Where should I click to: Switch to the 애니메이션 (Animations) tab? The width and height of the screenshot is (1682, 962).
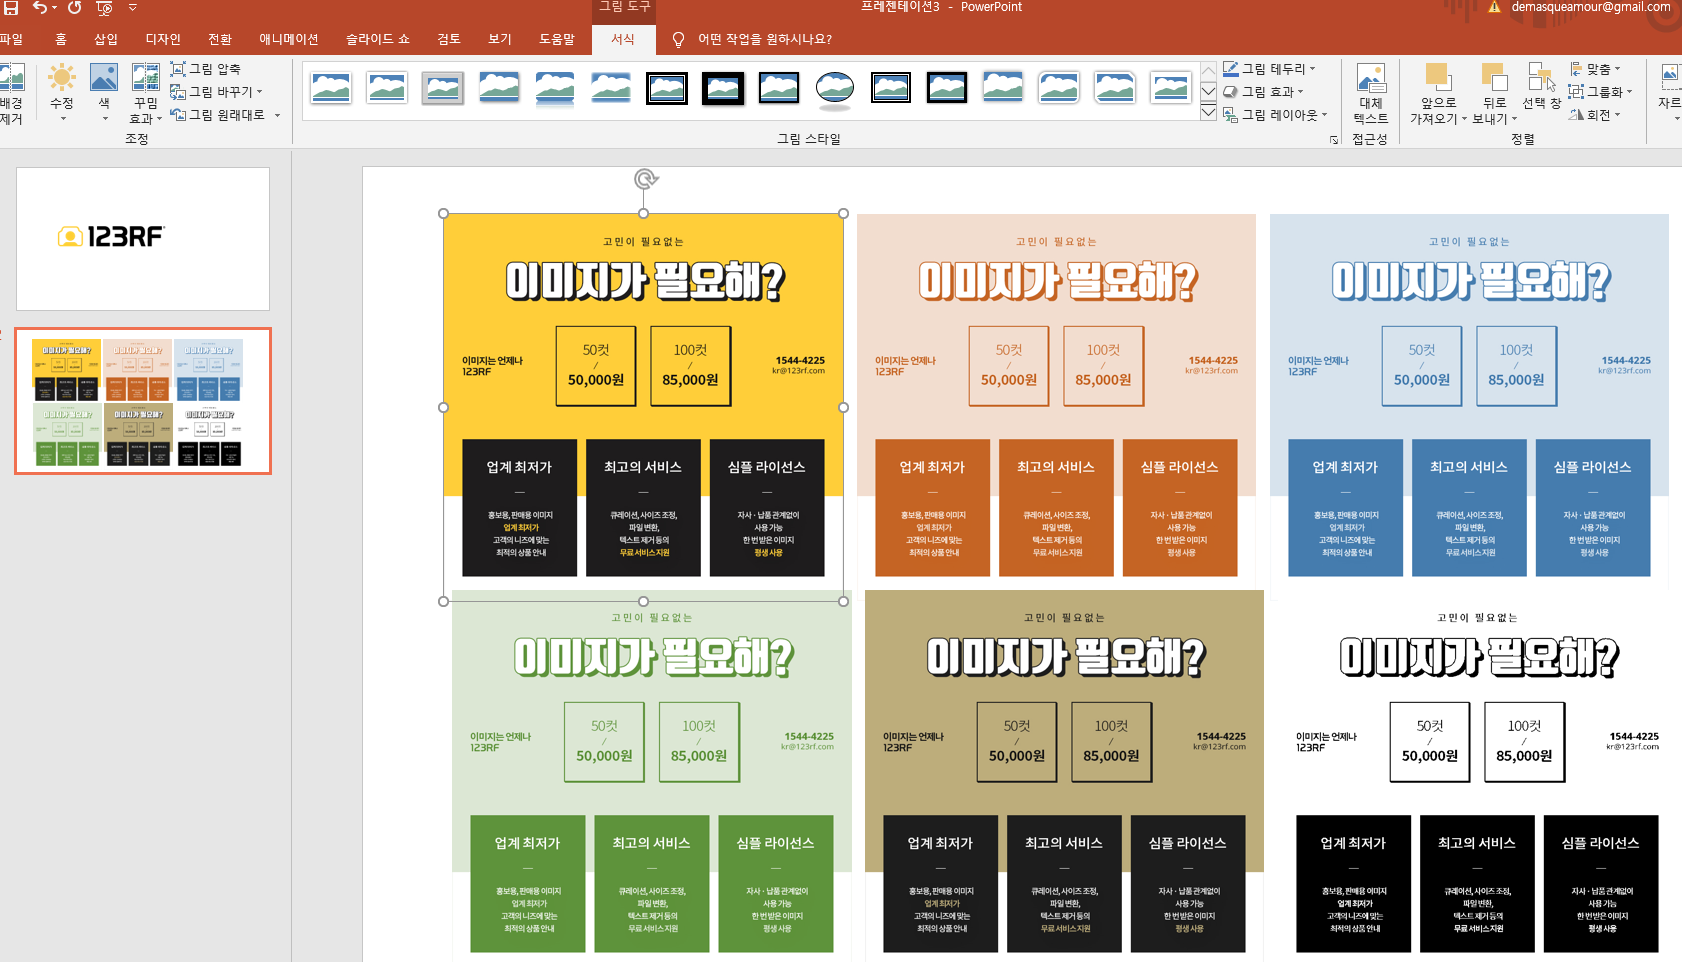[289, 40]
